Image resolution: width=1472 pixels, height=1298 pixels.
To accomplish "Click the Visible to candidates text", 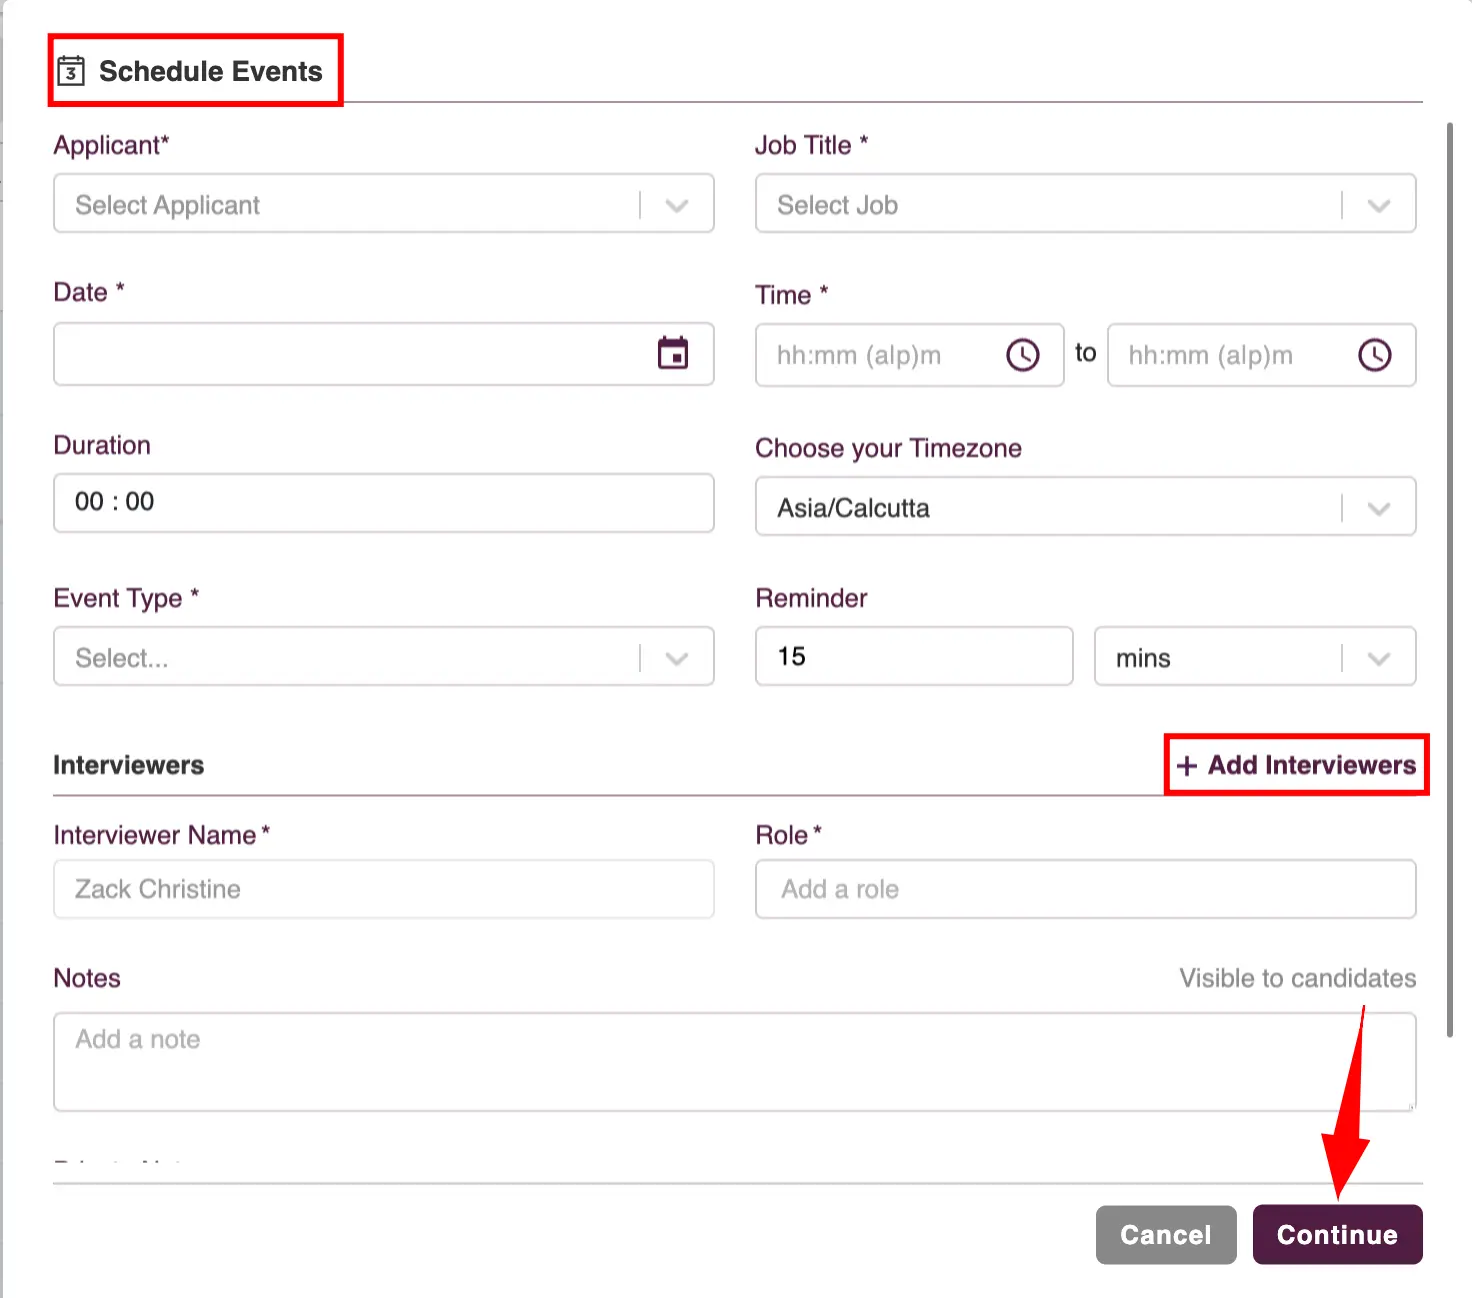I will [x=1298, y=978].
